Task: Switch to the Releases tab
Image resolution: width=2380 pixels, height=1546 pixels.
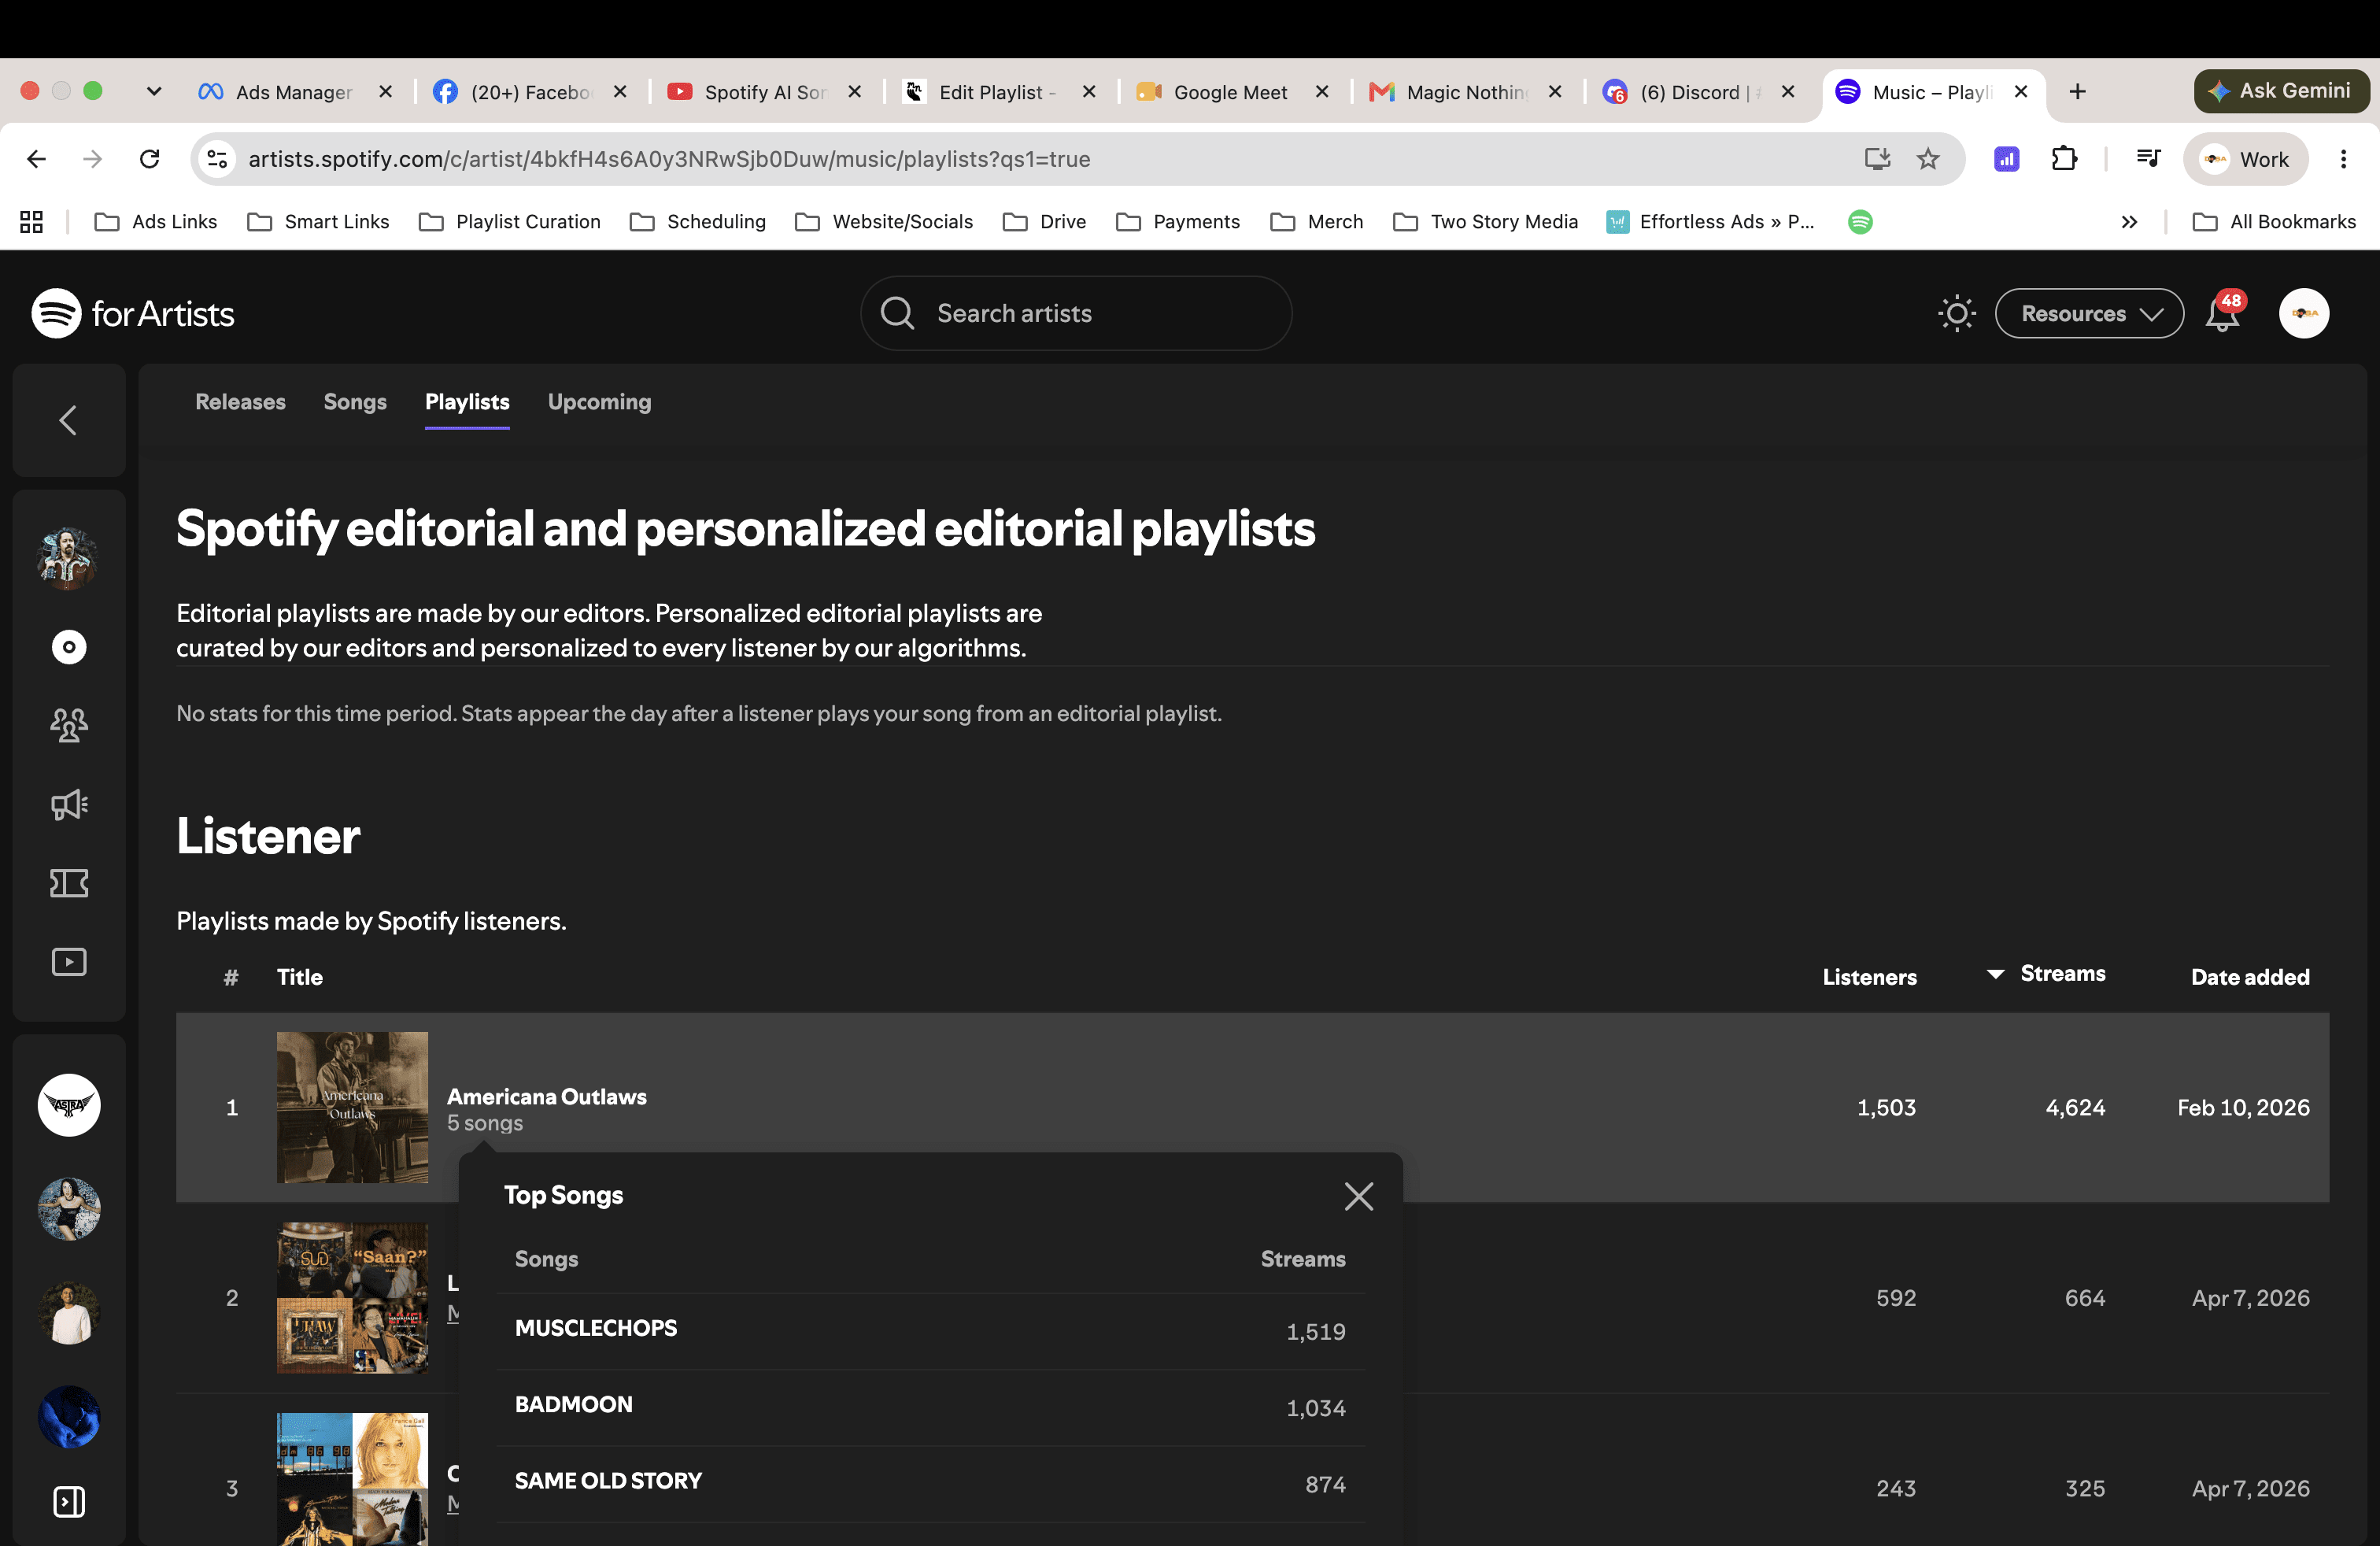Action: tap(240, 402)
